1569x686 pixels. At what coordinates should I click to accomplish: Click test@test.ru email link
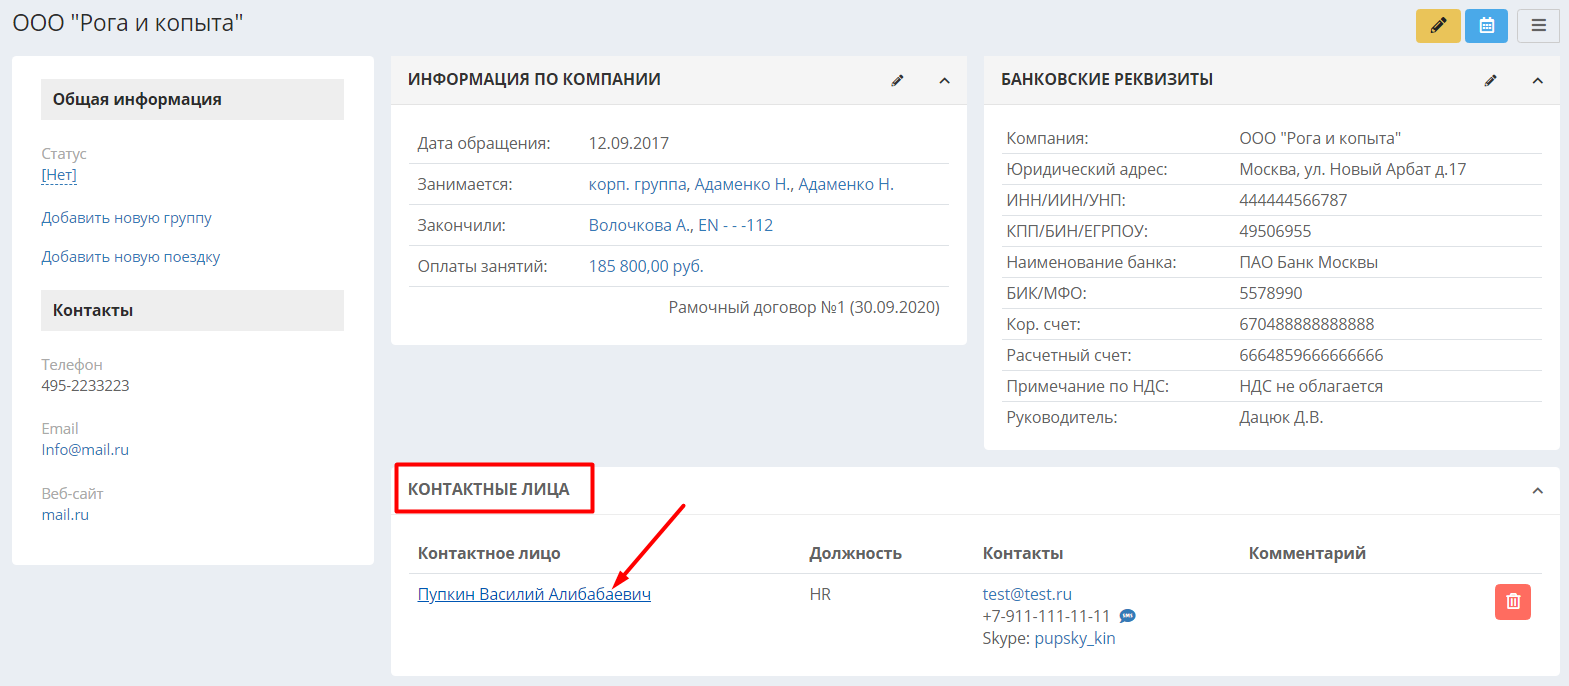[1027, 594]
